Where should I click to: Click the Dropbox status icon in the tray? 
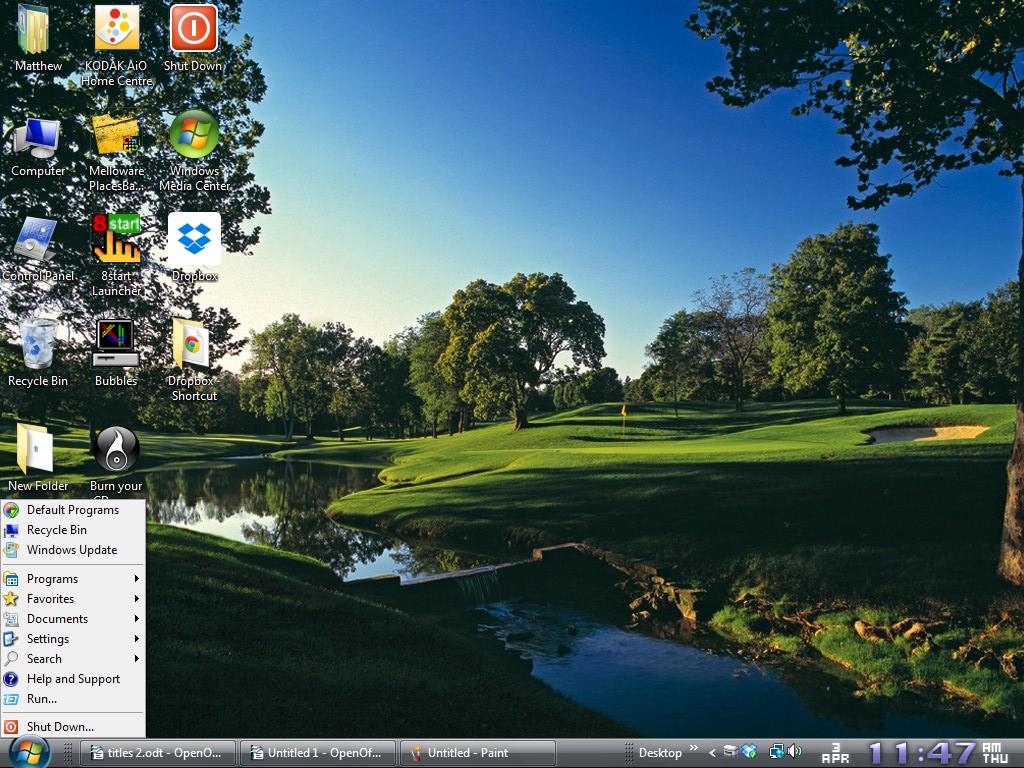point(749,750)
